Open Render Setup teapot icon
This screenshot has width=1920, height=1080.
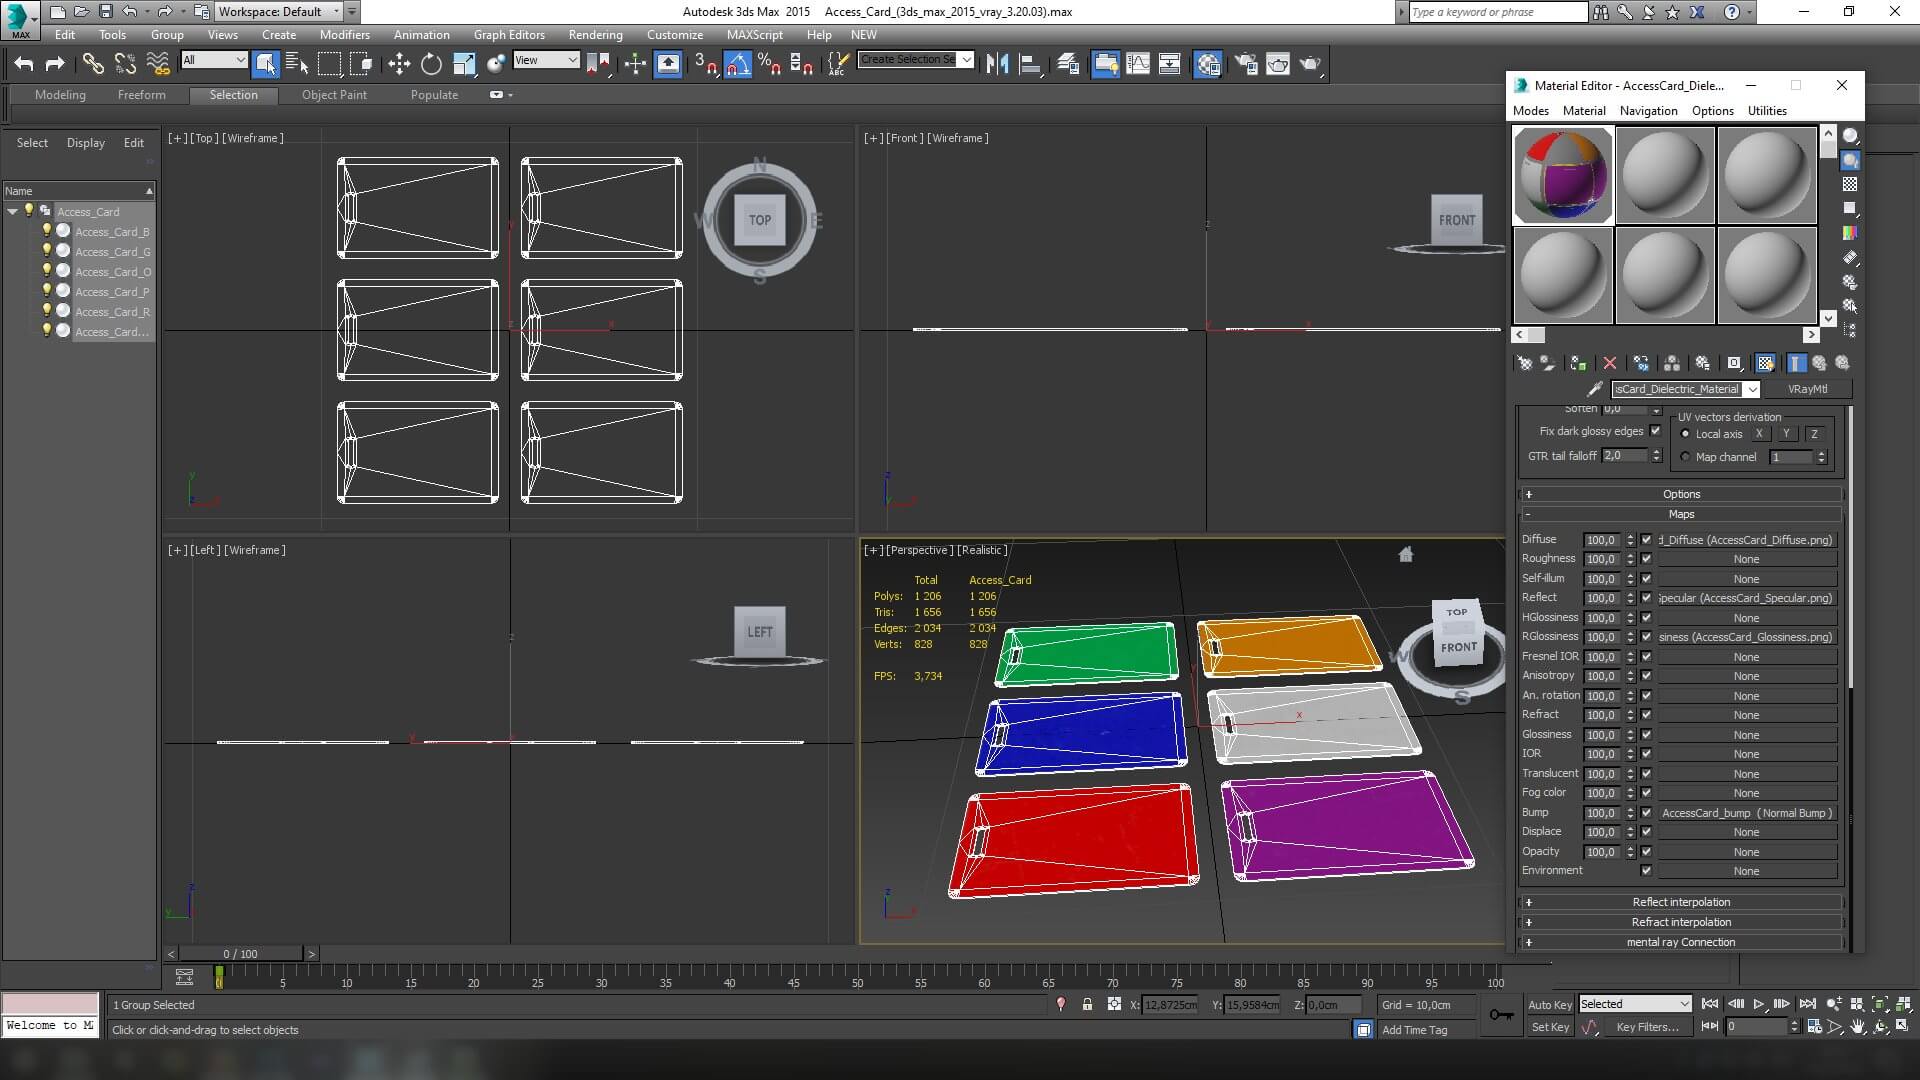(1246, 64)
